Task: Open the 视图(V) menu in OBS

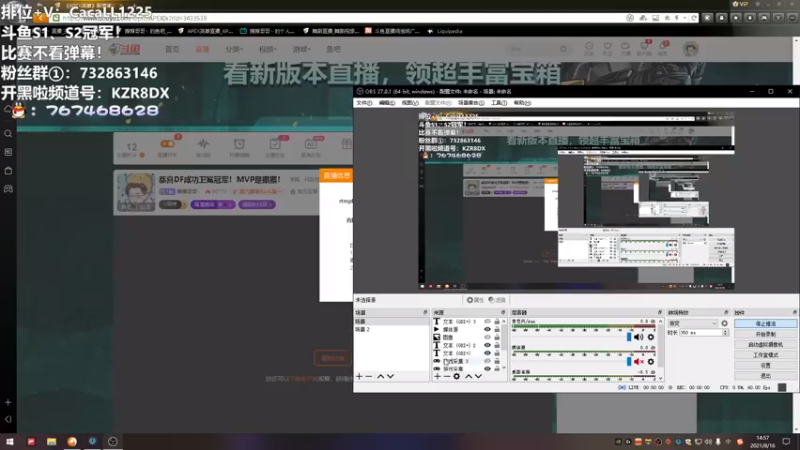Action: [410, 103]
